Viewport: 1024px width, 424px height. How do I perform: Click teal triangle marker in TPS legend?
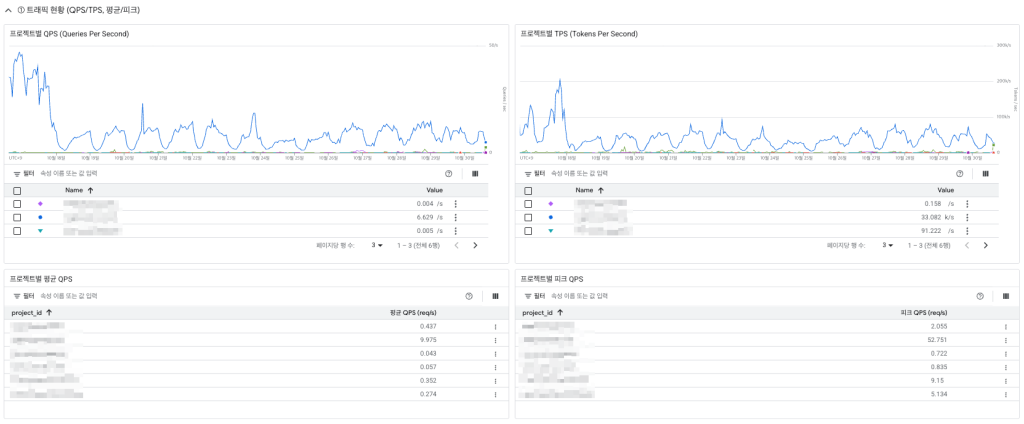551,231
